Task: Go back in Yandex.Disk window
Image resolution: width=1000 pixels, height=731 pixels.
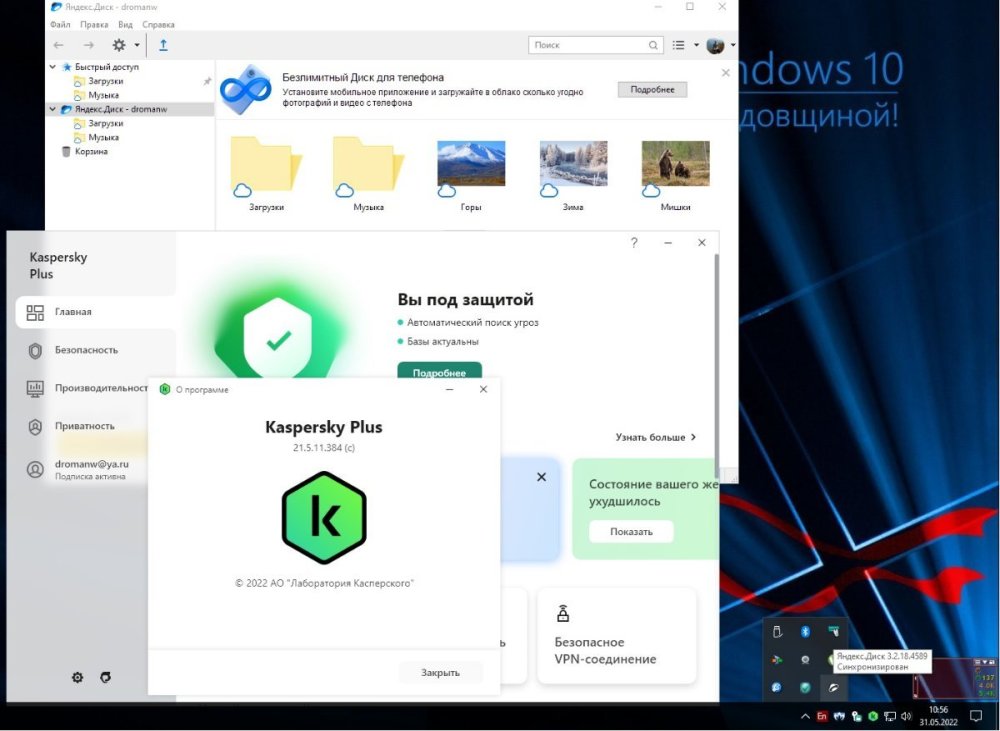Action: coord(59,45)
